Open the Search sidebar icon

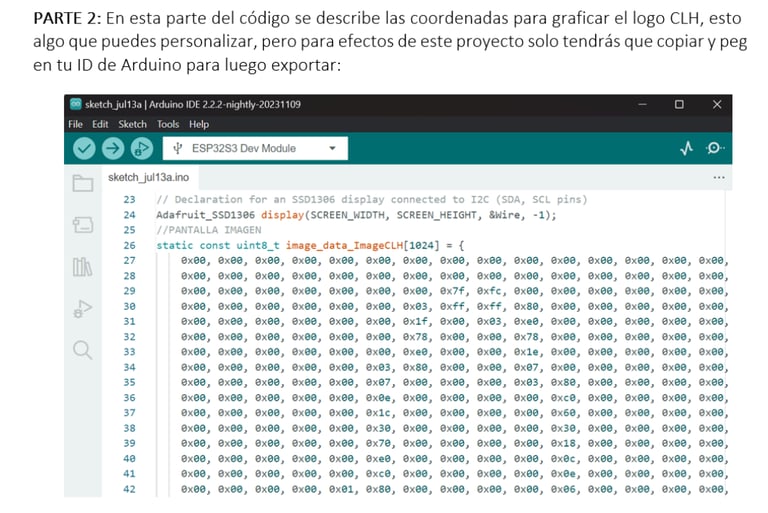point(82,350)
